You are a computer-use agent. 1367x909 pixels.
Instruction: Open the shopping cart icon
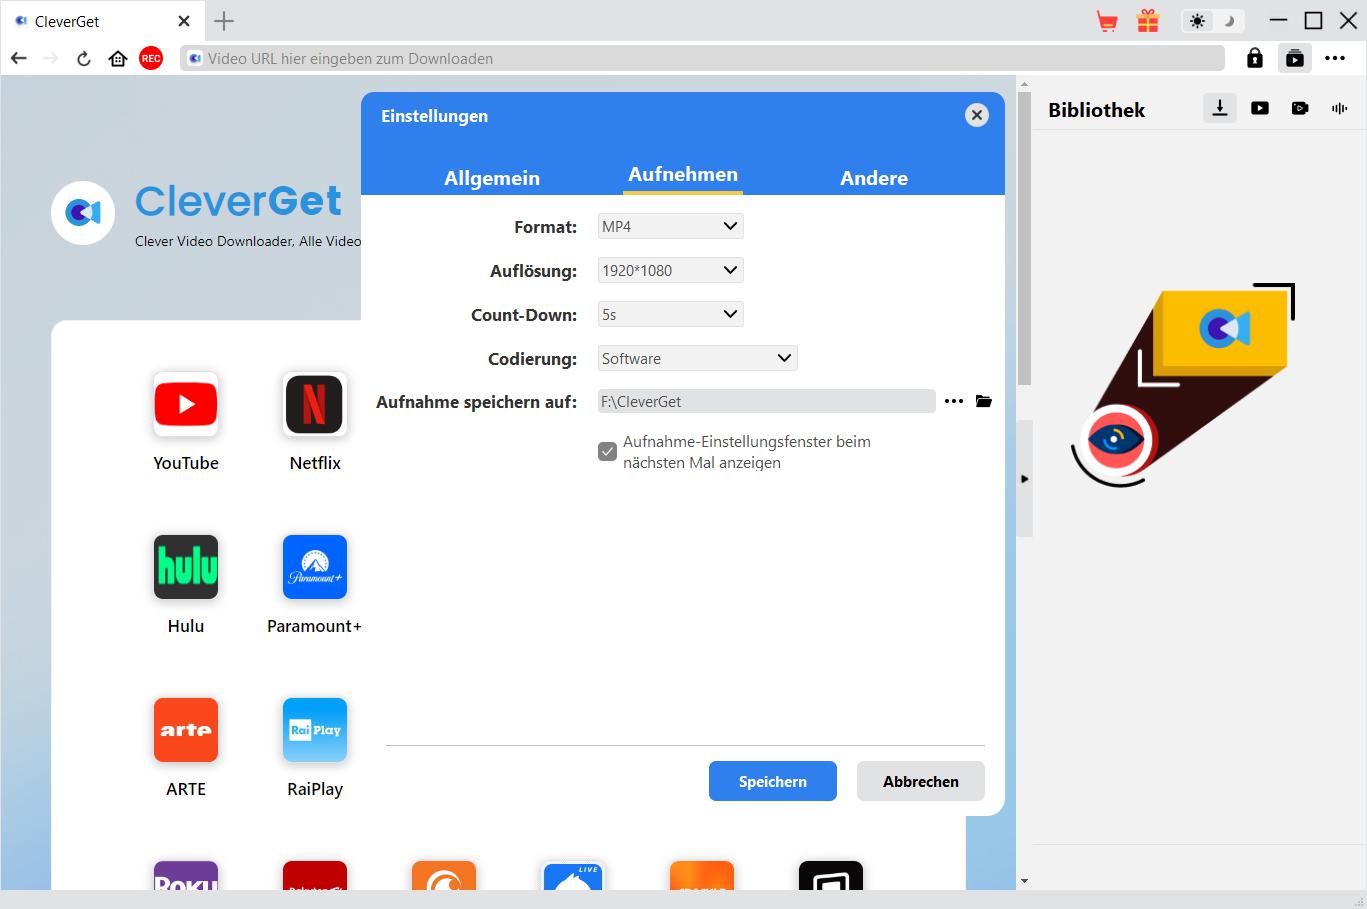click(1107, 21)
